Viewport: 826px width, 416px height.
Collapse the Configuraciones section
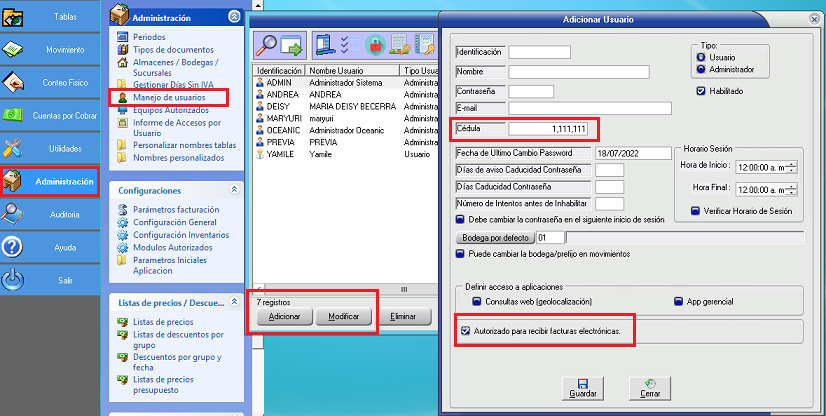pyautogui.click(x=234, y=189)
